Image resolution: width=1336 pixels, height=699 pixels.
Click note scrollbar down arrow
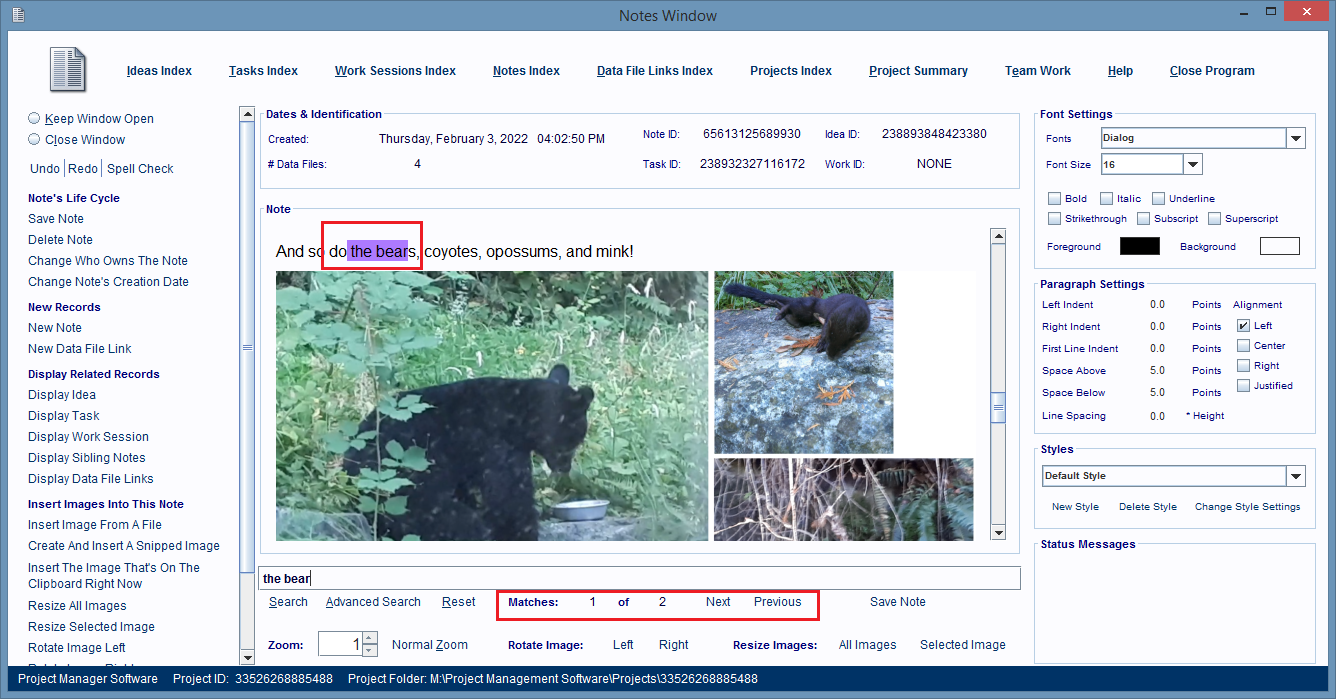coord(997,533)
